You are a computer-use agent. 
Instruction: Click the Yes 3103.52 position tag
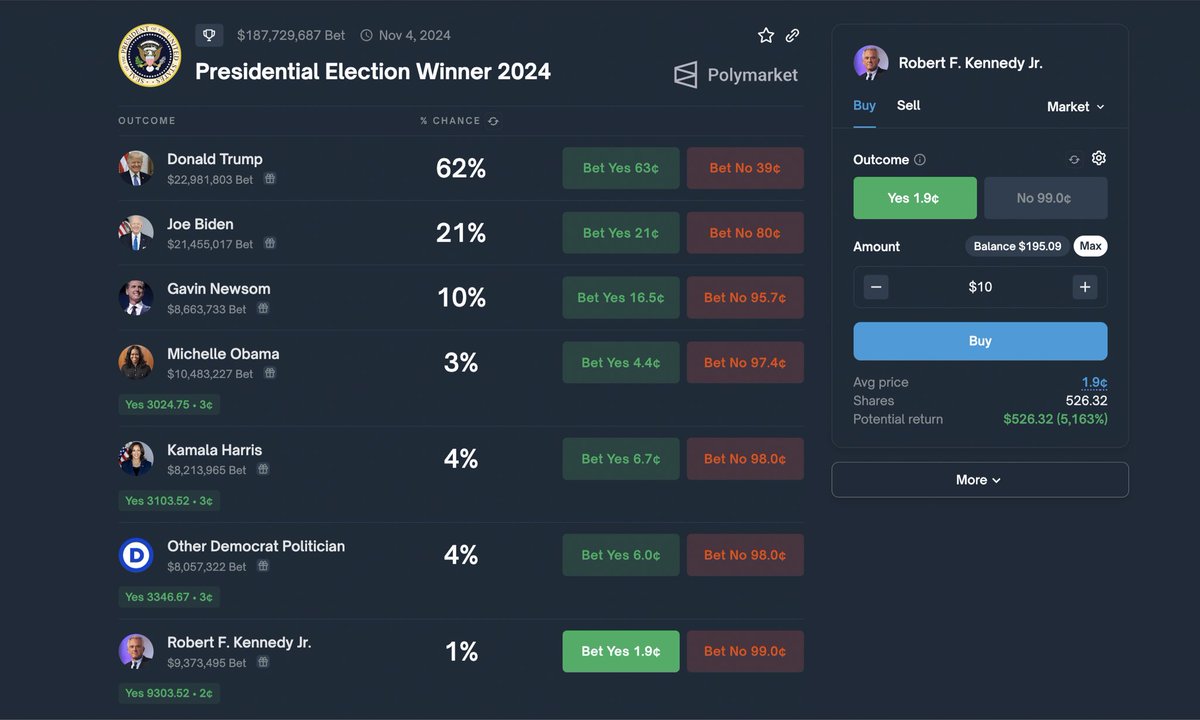pyautogui.click(x=169, y=500)
